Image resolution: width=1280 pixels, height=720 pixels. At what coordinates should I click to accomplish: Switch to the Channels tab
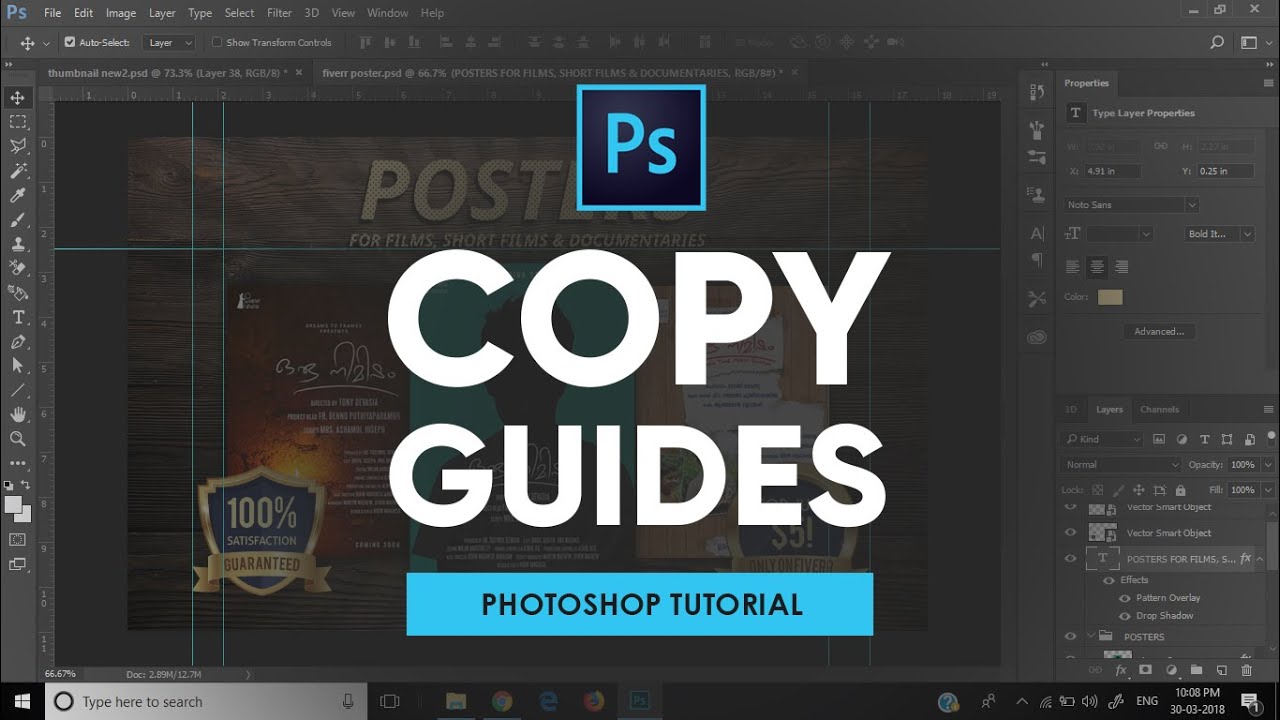[x=1159, y=409]
